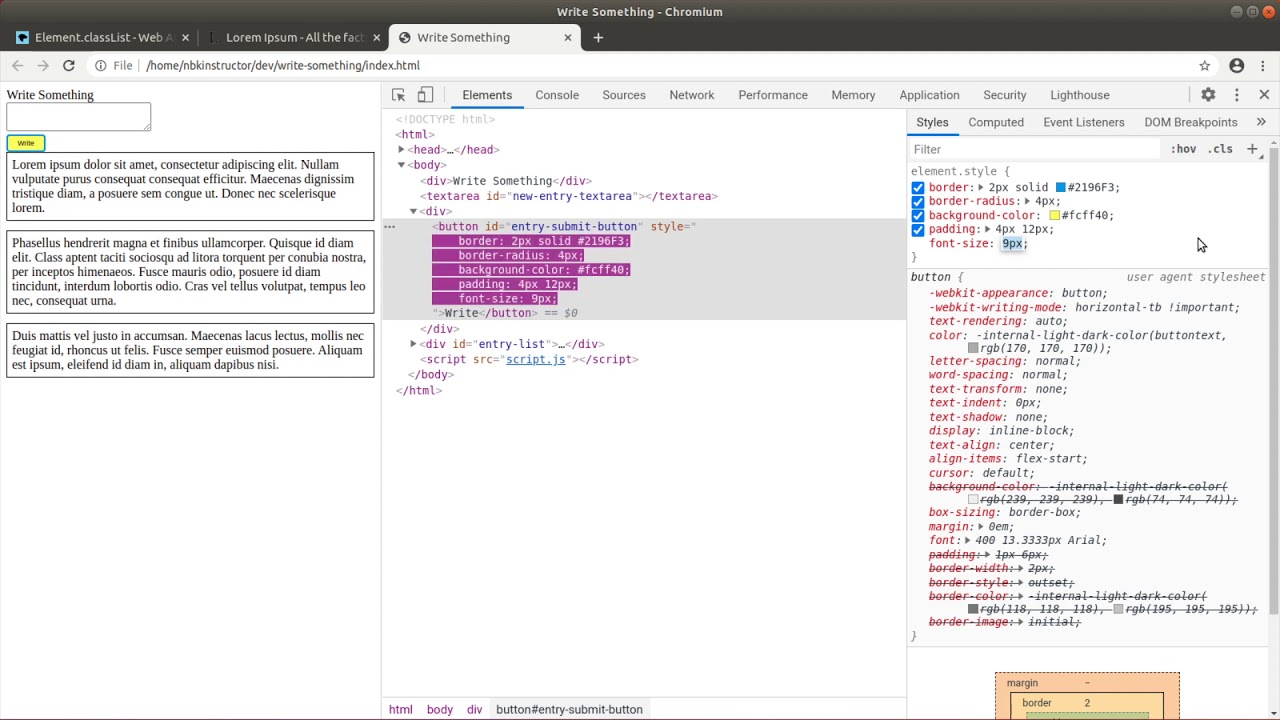Image resolution: width=1280 pixels, height=720 pixels.
Task: Toggle the border-radius property checkbox
Action: (x=918, y=201)
